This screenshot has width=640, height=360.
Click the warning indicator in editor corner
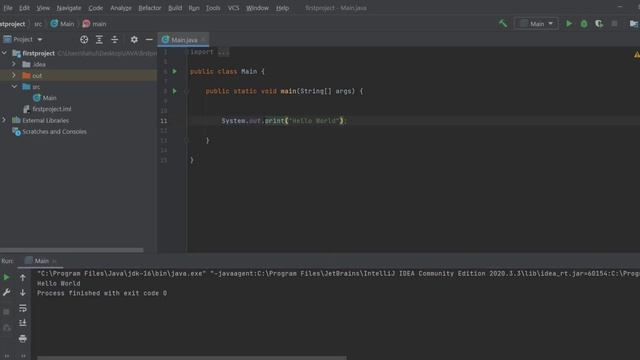[636, 55]
